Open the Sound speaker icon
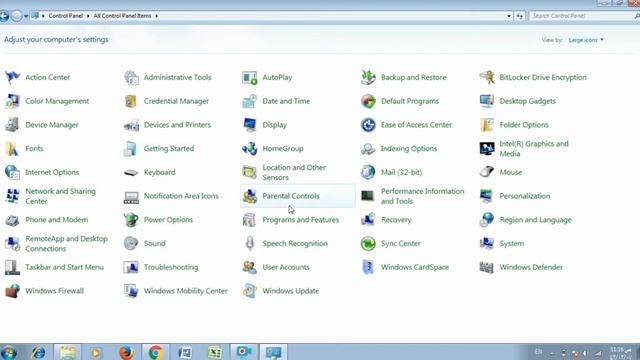 [131, 243]
